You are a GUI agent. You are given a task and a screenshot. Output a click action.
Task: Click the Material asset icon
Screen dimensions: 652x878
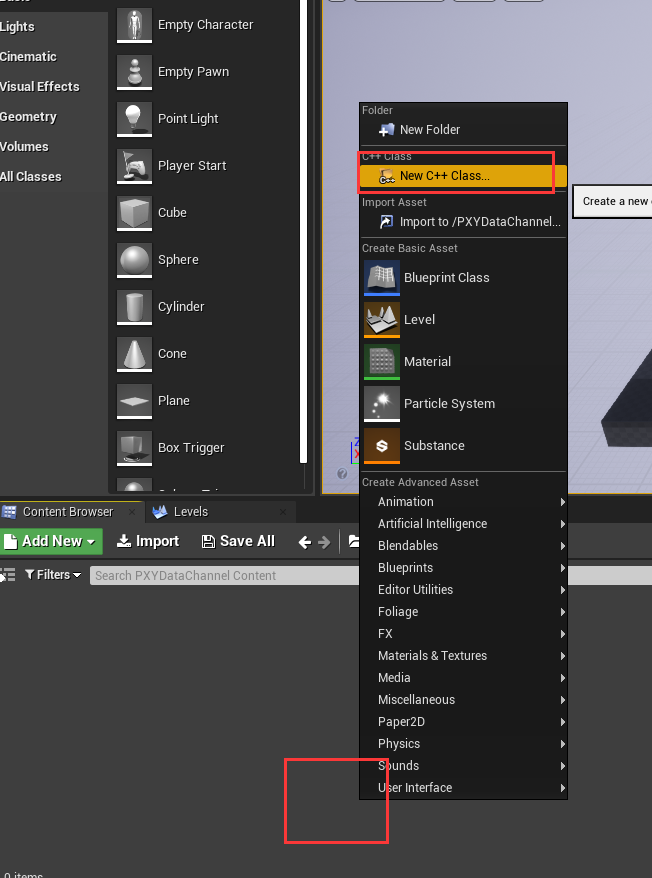pyautogui.click(x=382, y=362)
